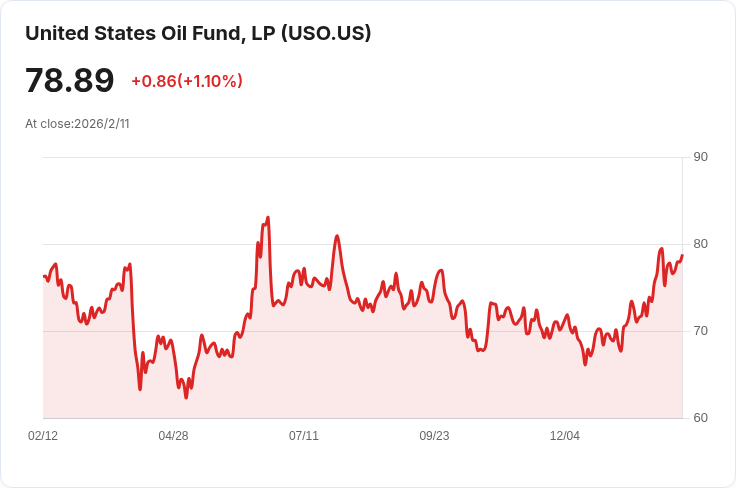
Task: Click the rightmost endpoint of the price line
Action: 682,255
